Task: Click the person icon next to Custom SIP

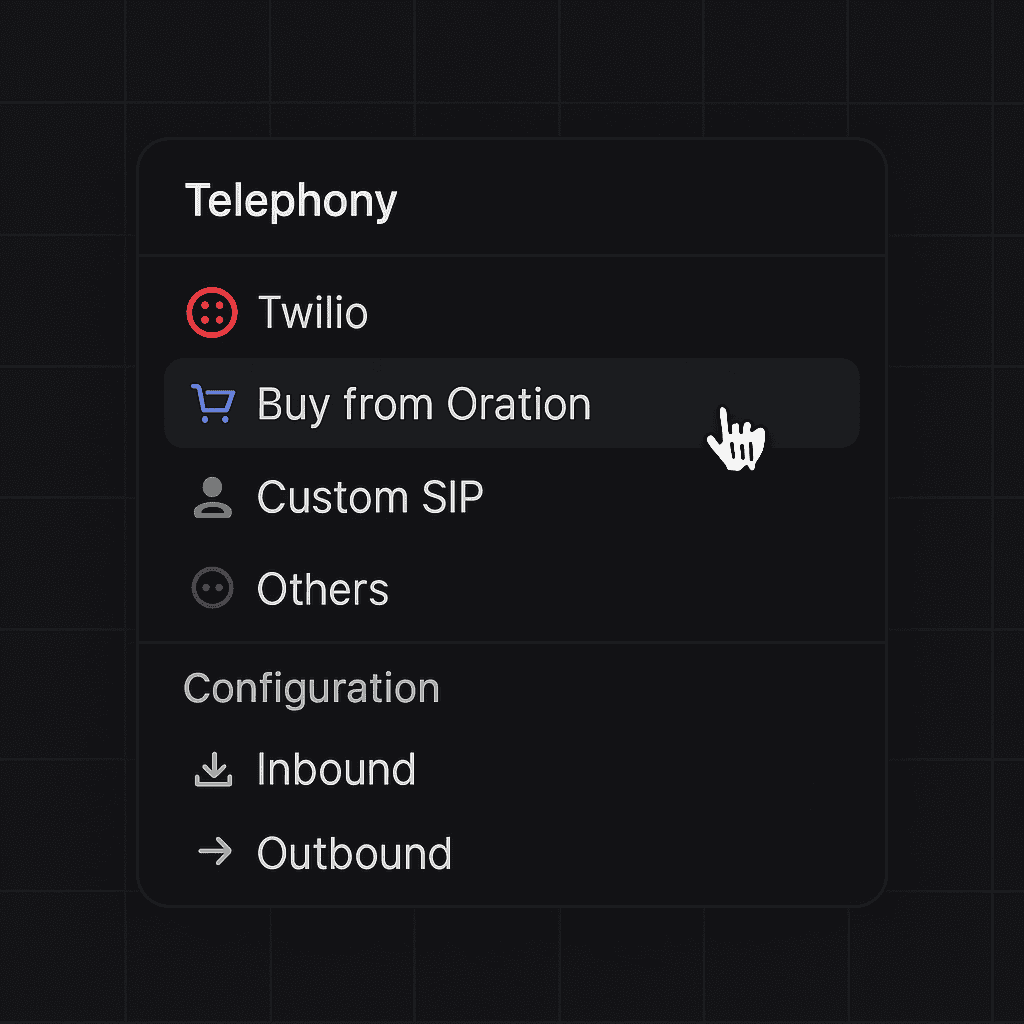Action: [211, 496]
